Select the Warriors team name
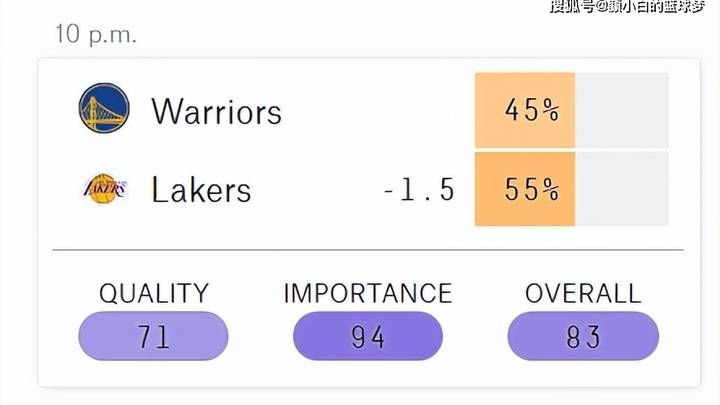 216,111
